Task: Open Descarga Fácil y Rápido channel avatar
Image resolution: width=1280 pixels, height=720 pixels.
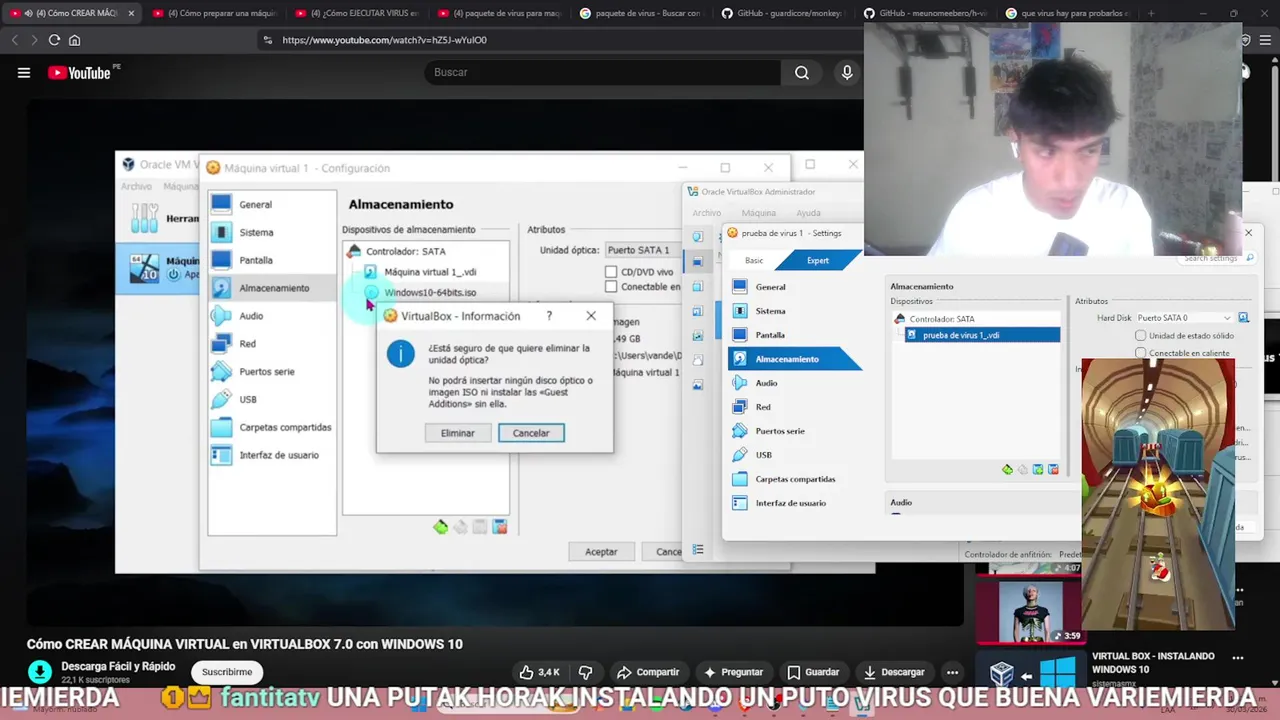Action: pyautogui.click(x=40, y=672)
